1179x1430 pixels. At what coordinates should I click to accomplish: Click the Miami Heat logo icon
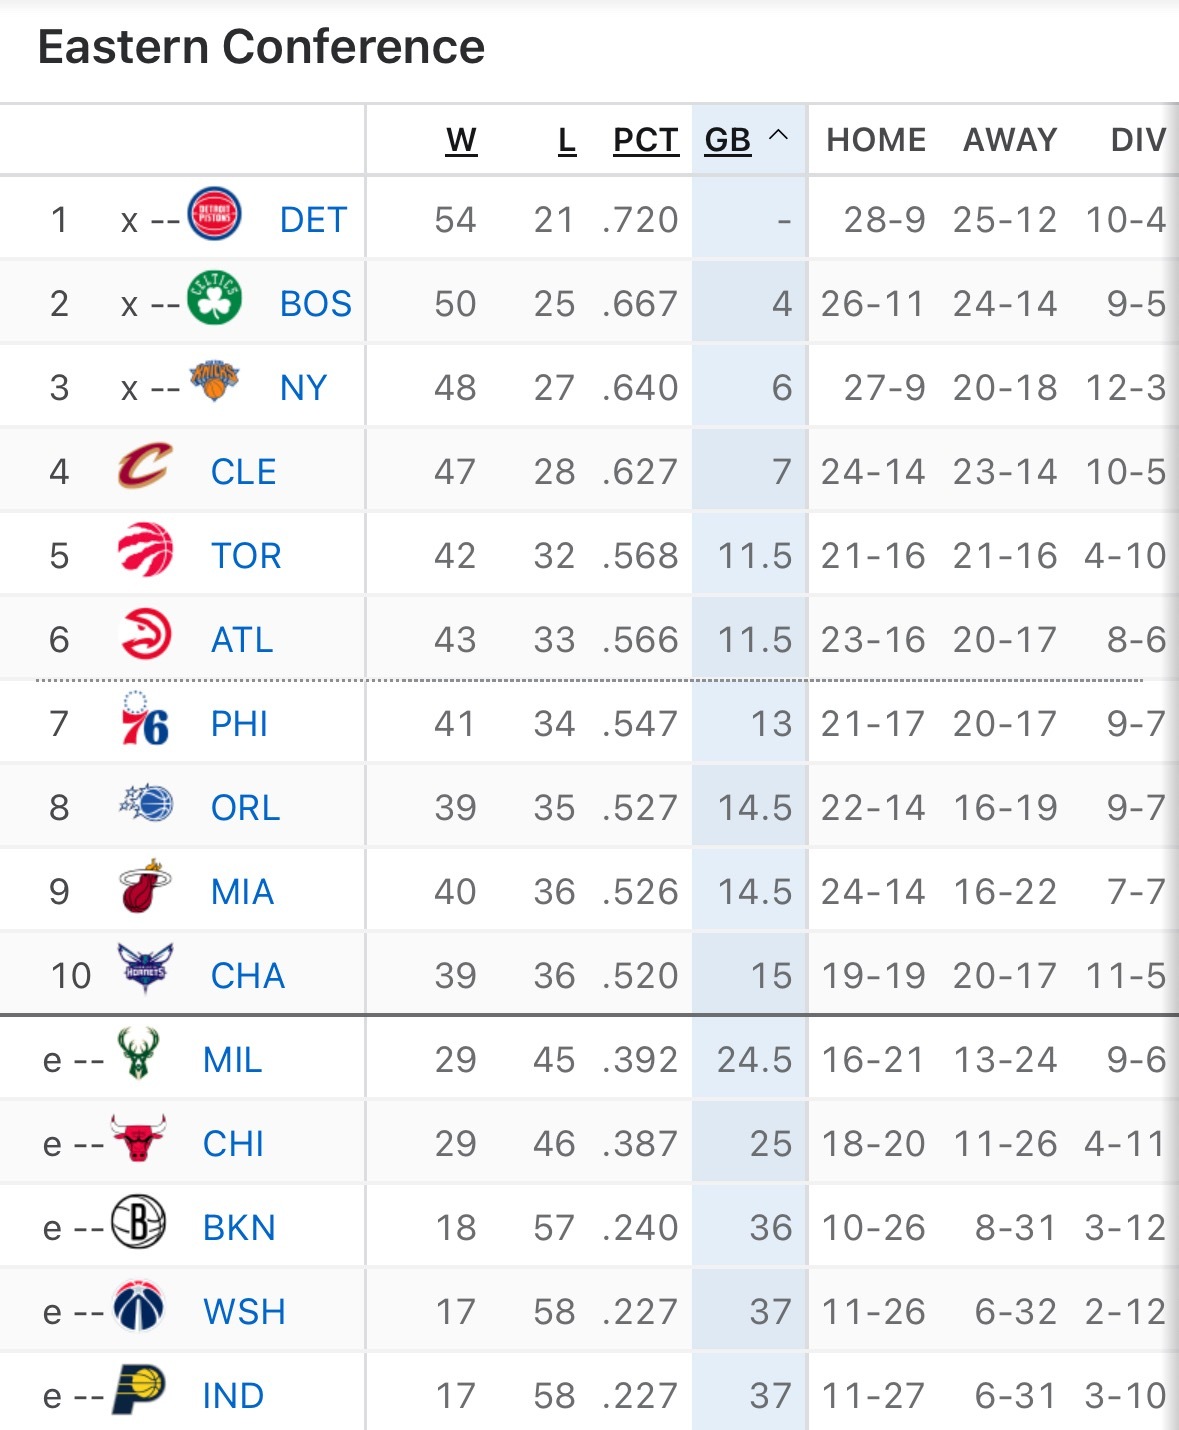145,887
